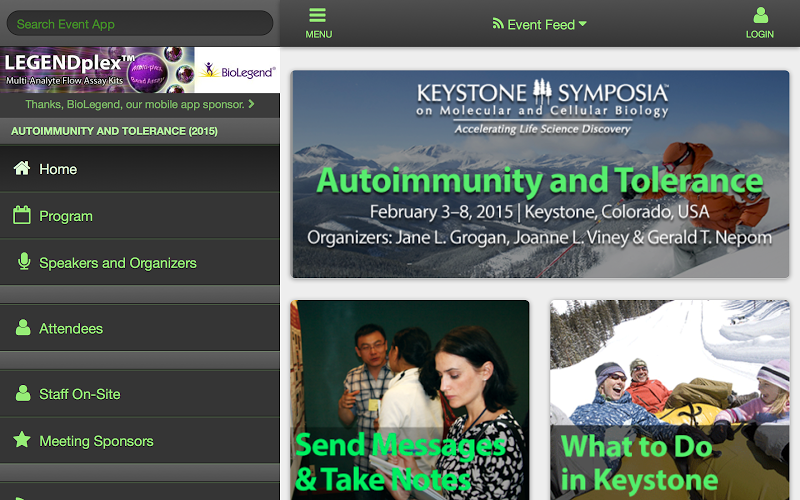Click the Meeting Sponsors star icon
This screenshot has width=800, height=500.
[x=22, y=439]
